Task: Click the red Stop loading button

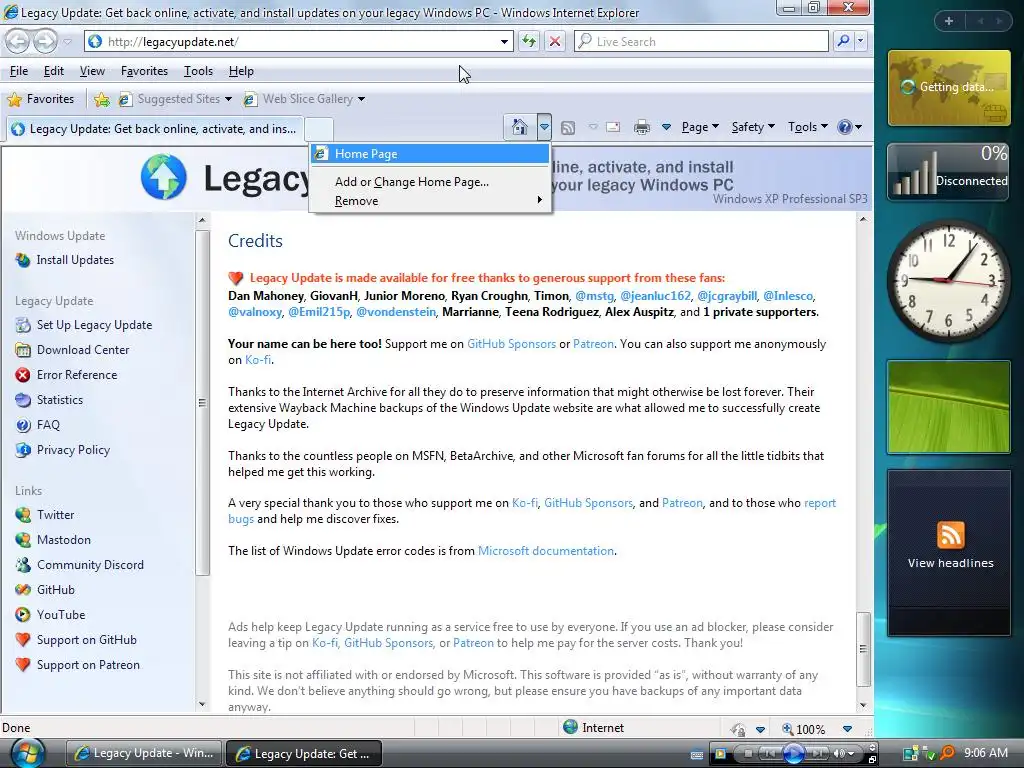Action: pos(555,42)
